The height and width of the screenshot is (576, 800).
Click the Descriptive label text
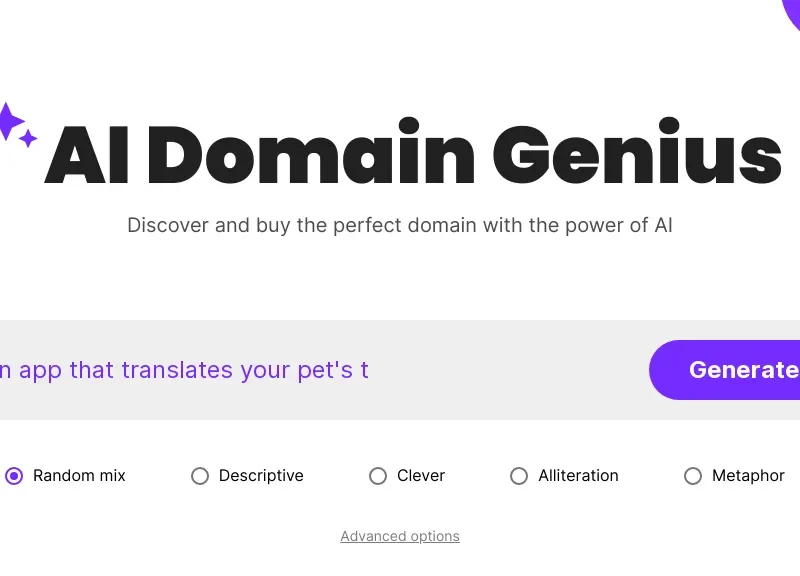pos(261,476)
